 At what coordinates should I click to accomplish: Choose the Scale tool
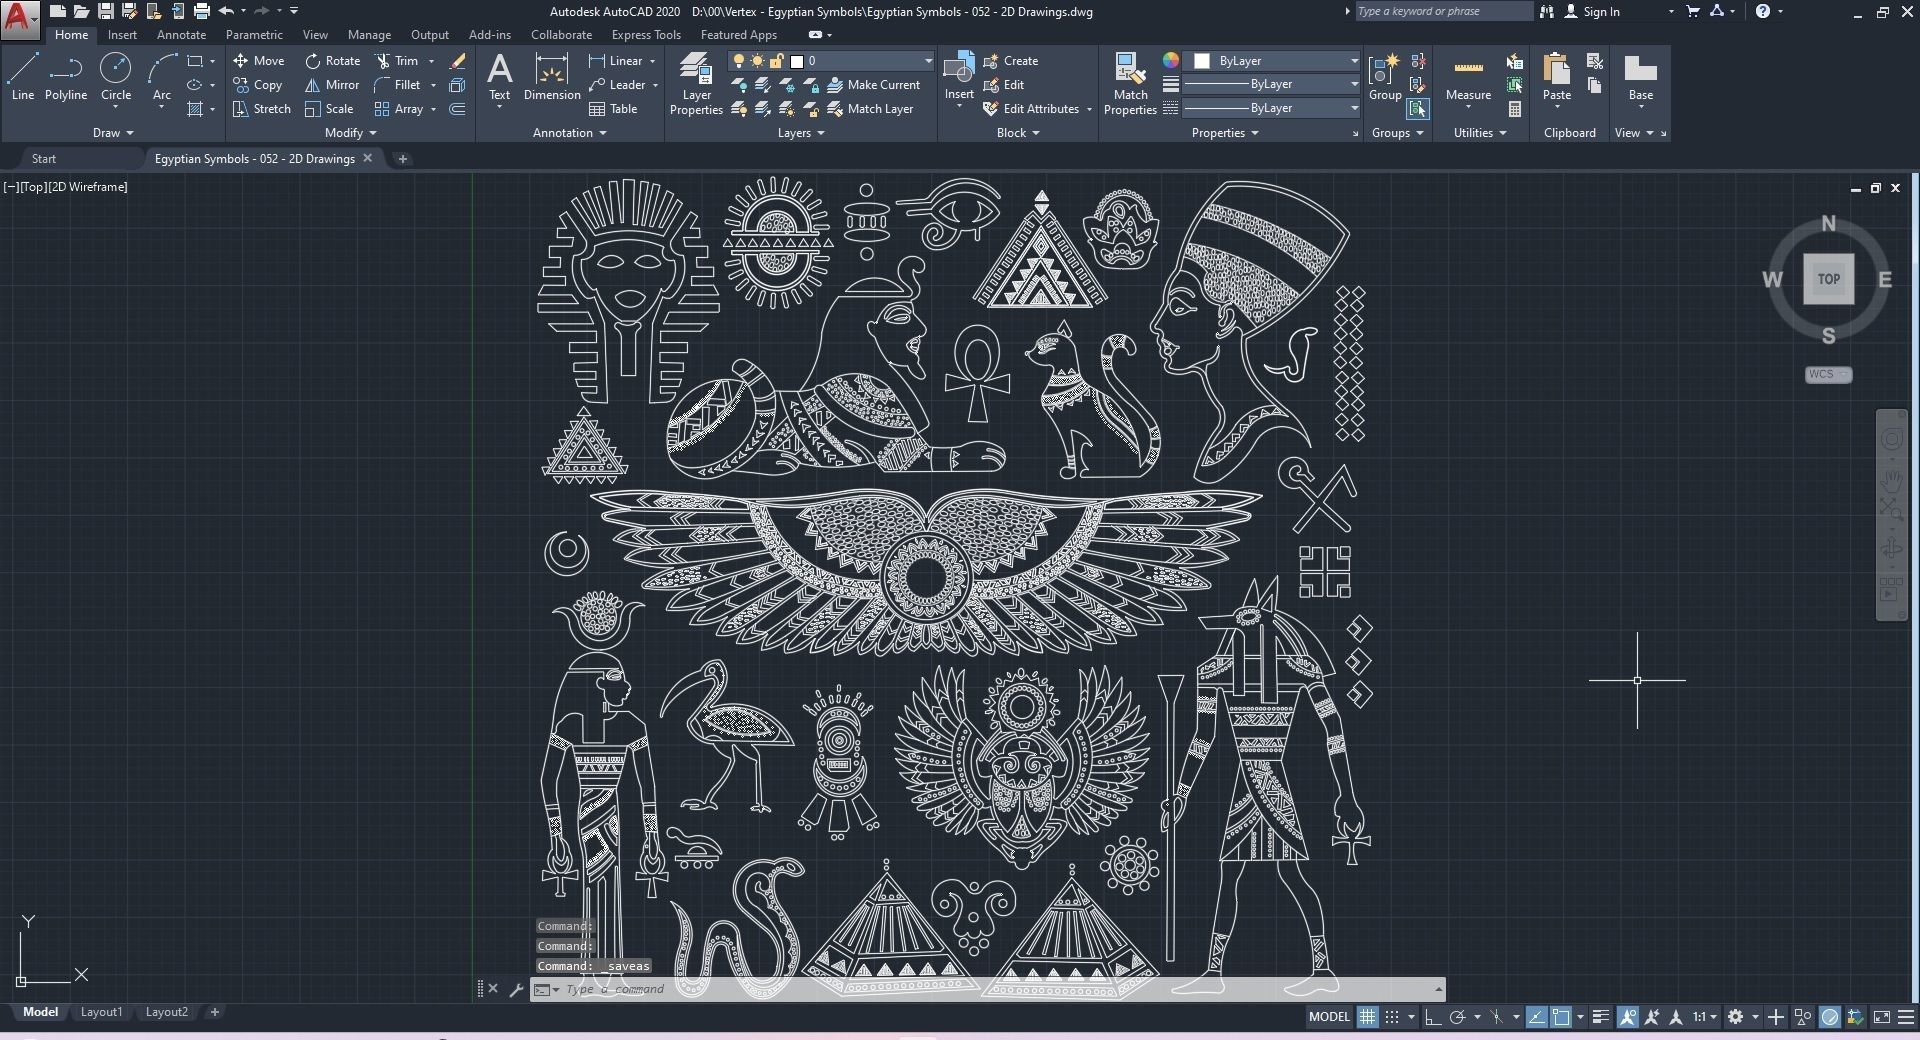[x=329, y=109]
